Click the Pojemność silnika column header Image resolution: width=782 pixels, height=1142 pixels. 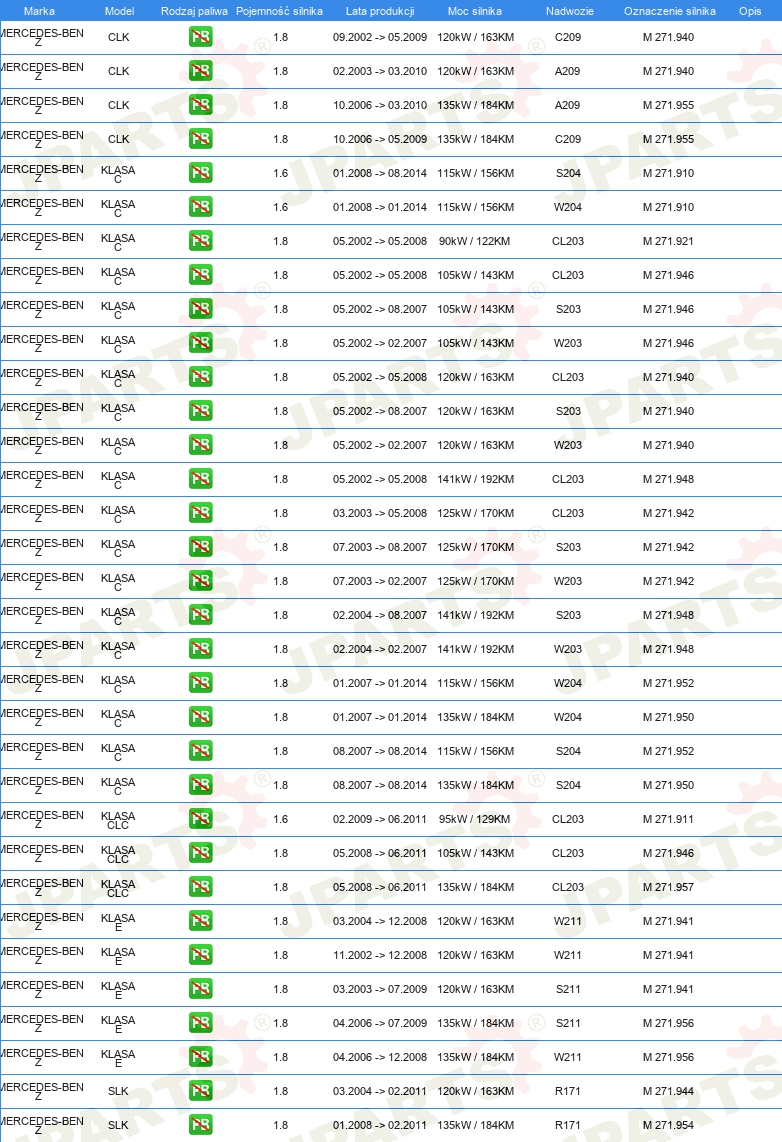click(x=280, y=11)
